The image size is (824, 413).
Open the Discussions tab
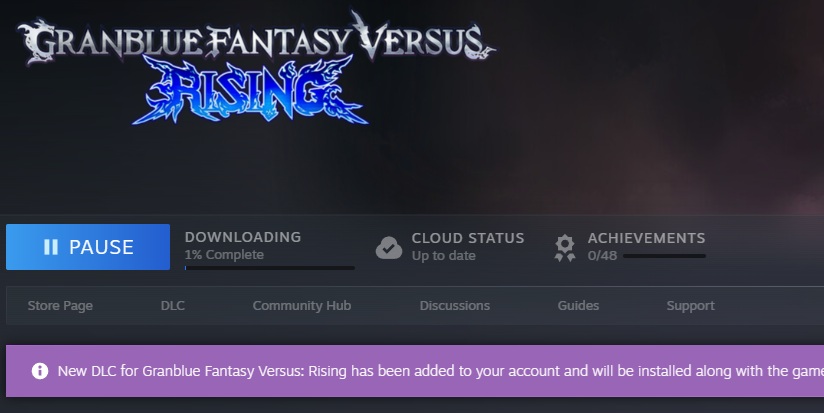tap(455, 306)
